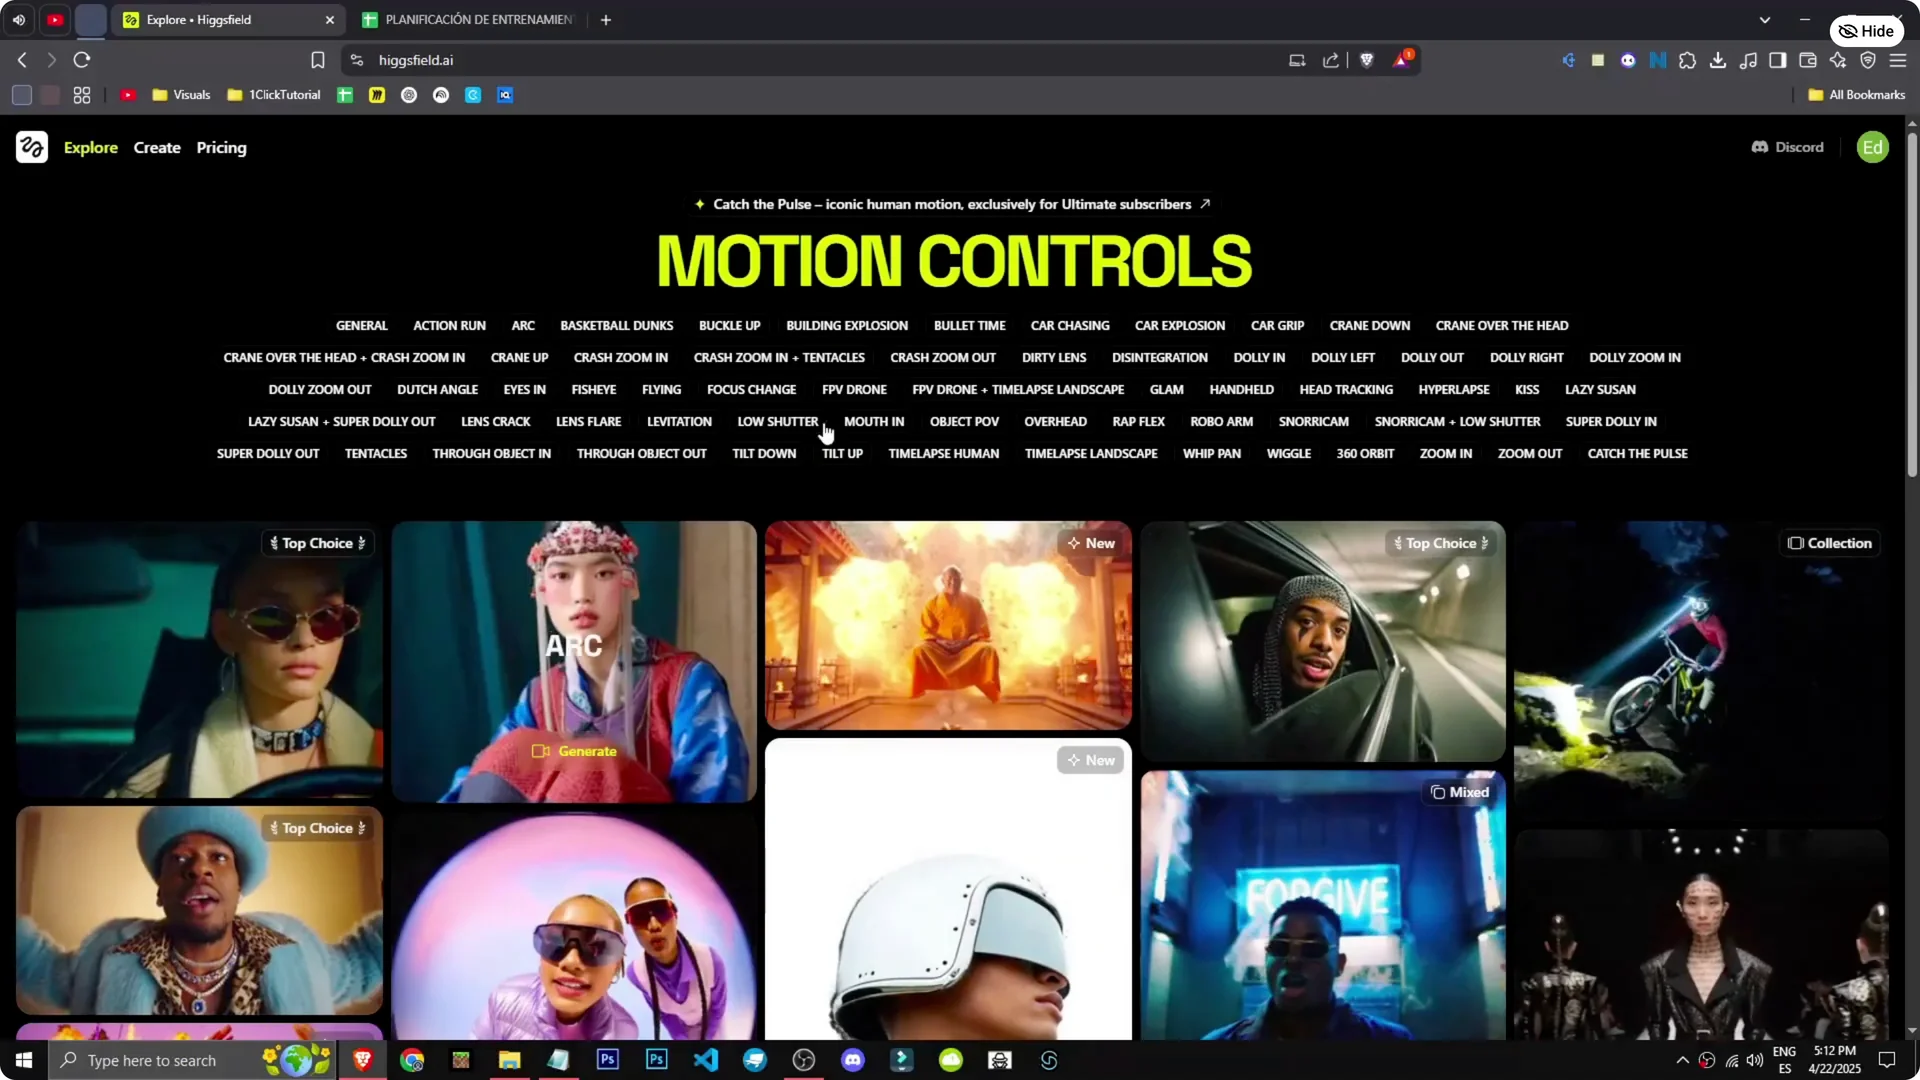Click the Brave Shields lion icon

[1367, 60]
